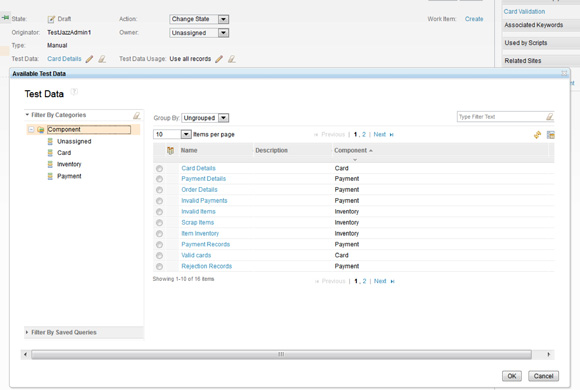Collapse the Filter By Categories section
Screen dimensions: 580x390
[27, 115]
